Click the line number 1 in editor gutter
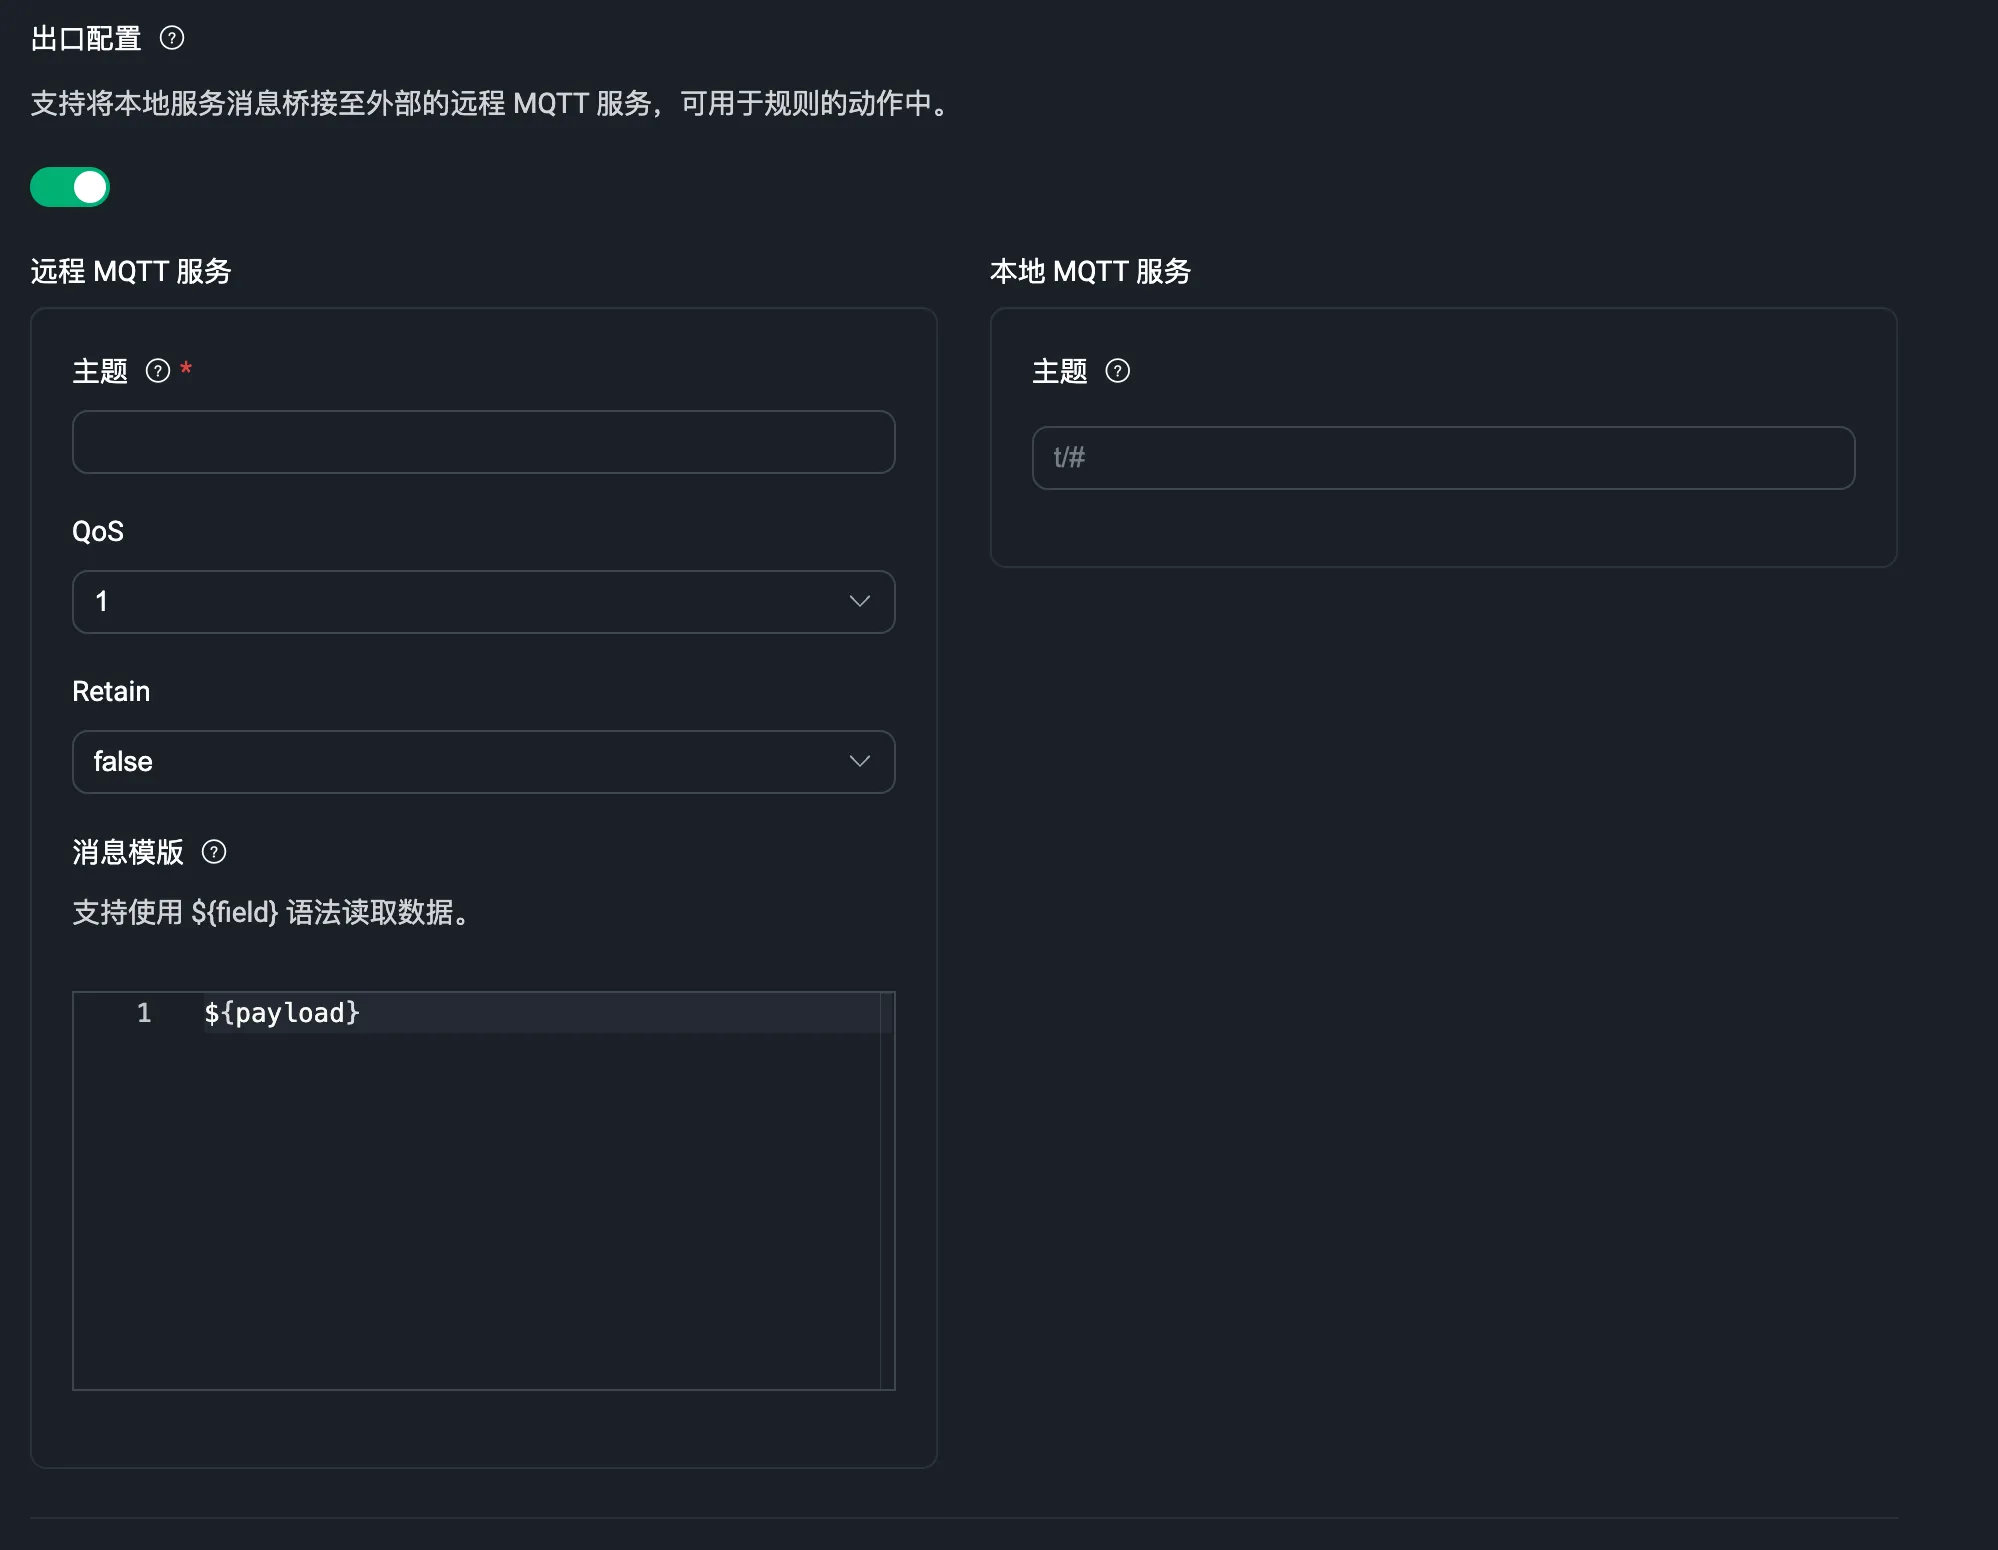The width and height of the screenshot is (1998, 1550). pyautogui.click(x=144, y=1013)
